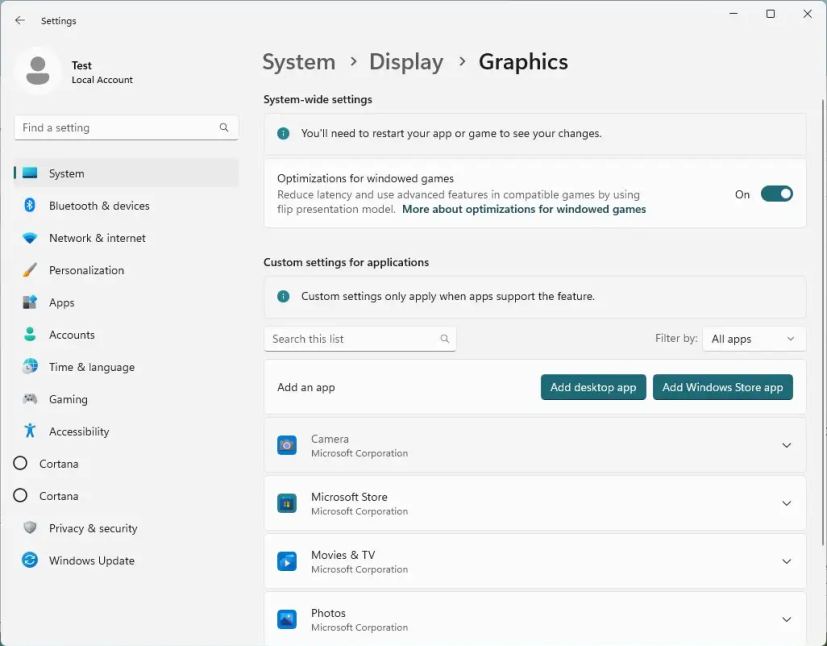
Task: Maximize the Settings window
Action: pos(771,14)
